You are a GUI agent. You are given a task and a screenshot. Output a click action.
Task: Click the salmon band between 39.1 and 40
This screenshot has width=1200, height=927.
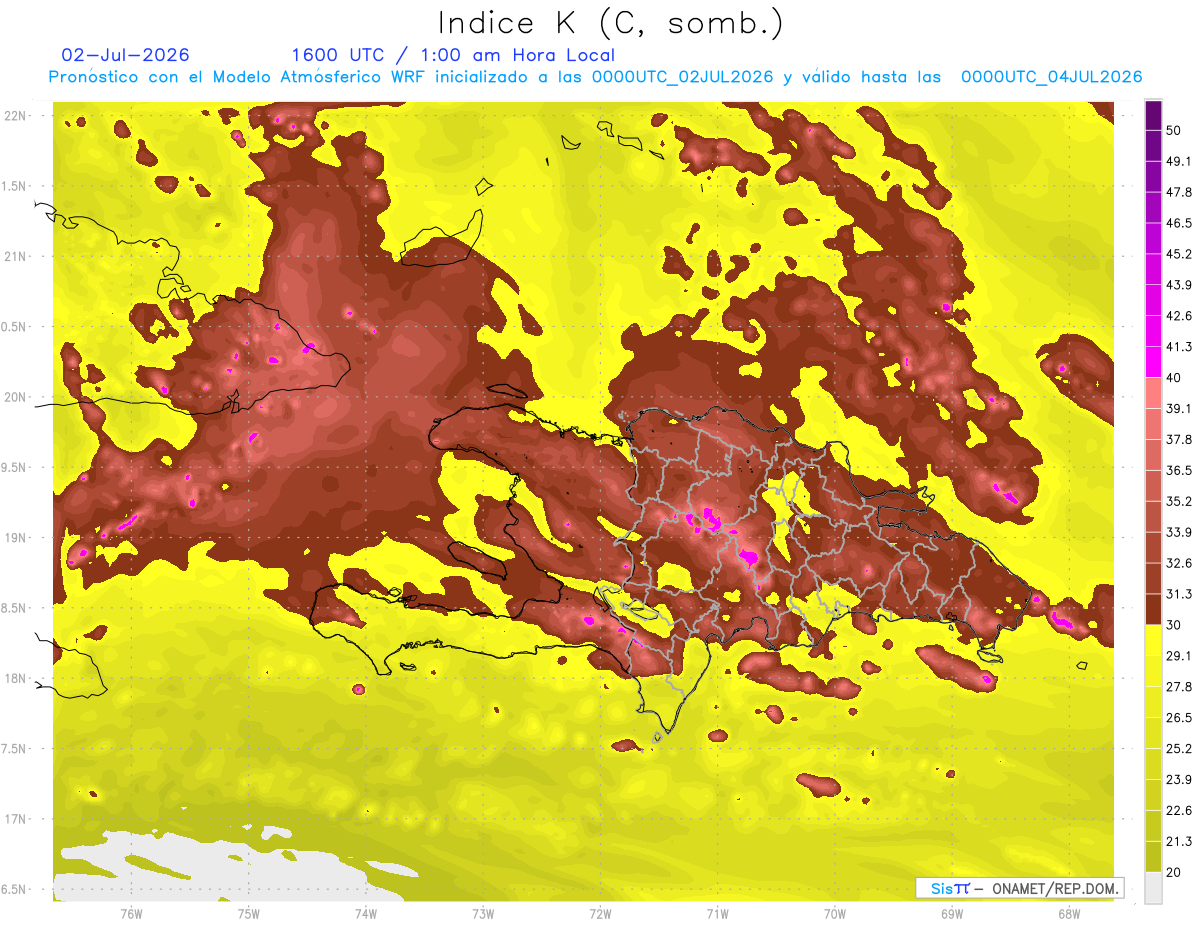[1153, 393]
